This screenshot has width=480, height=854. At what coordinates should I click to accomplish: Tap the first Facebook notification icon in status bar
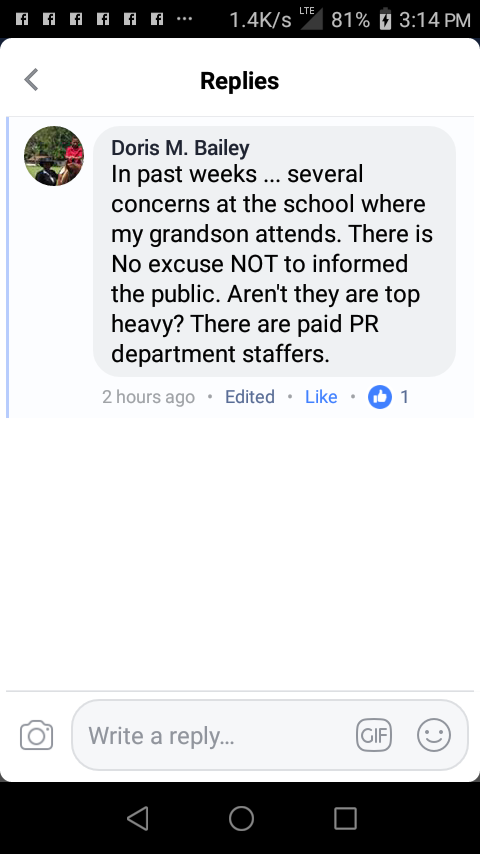[x=22, y=20]
